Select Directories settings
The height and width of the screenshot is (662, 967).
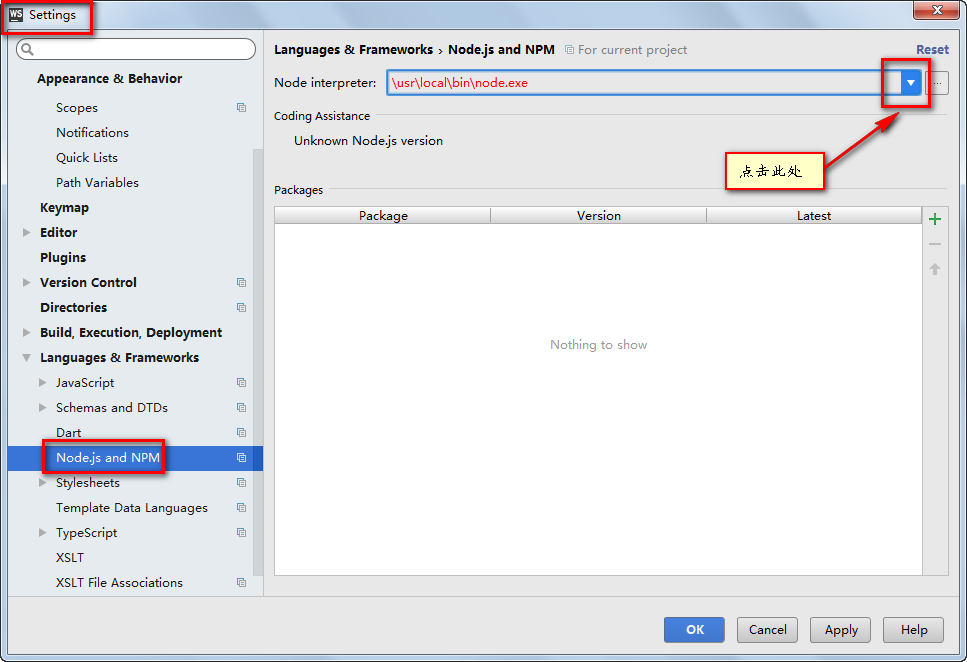click(73, 307)
